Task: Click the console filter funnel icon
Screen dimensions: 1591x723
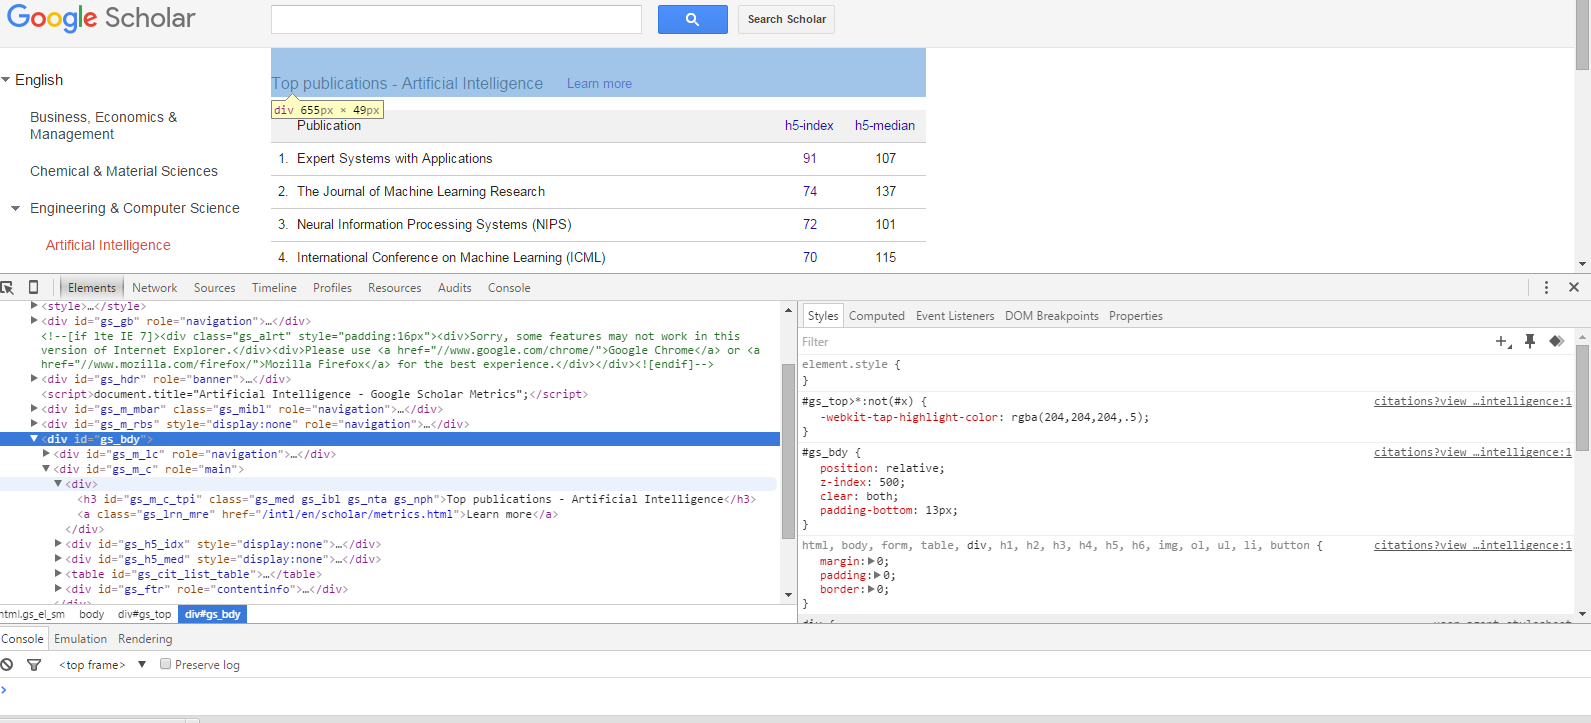Action: point(34,664)
